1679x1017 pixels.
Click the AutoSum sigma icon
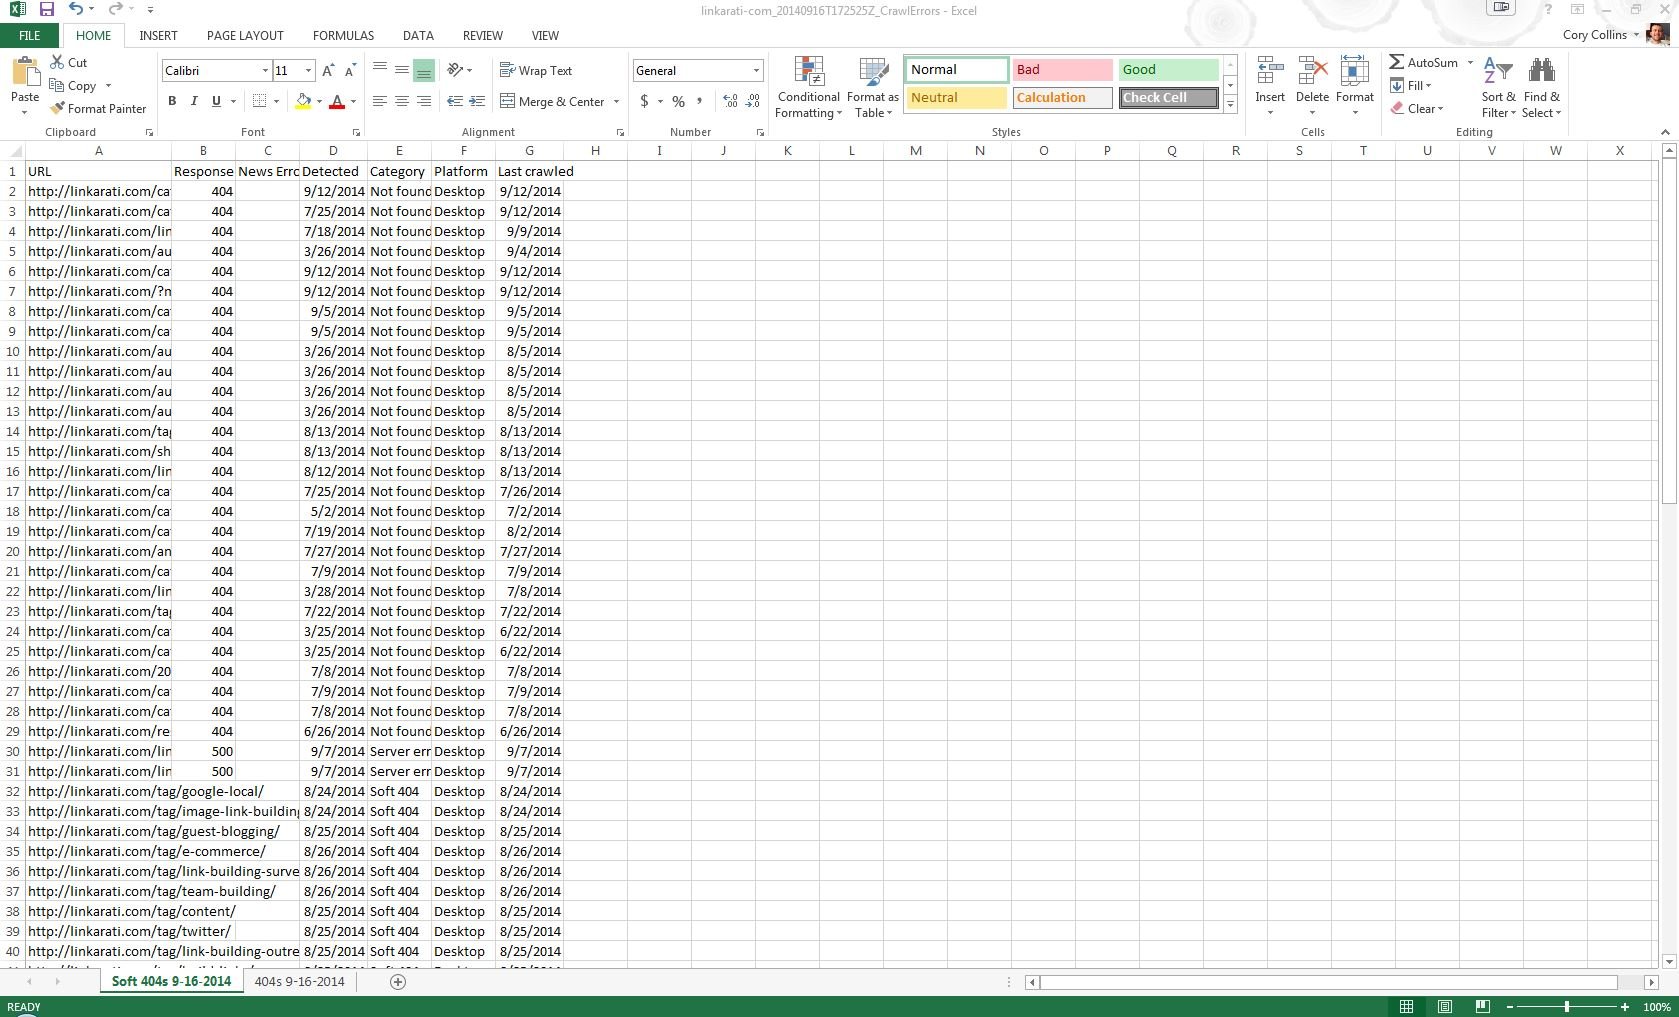(x=1396, y=62)
